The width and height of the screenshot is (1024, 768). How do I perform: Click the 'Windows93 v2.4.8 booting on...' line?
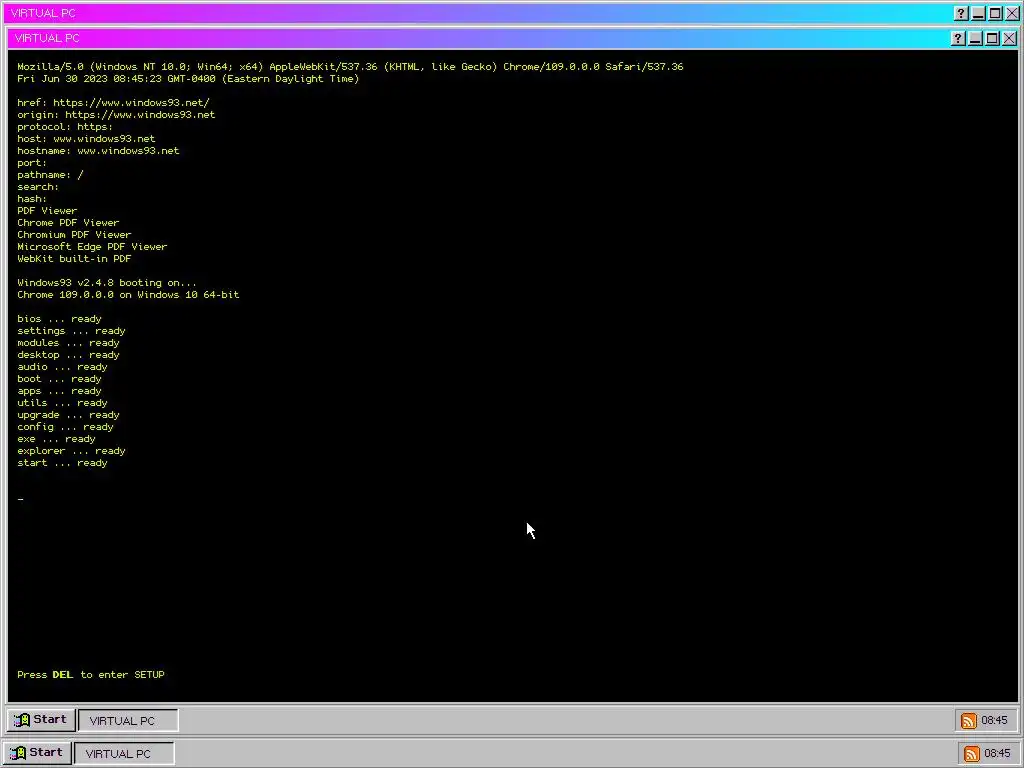[x=107, y=283]
